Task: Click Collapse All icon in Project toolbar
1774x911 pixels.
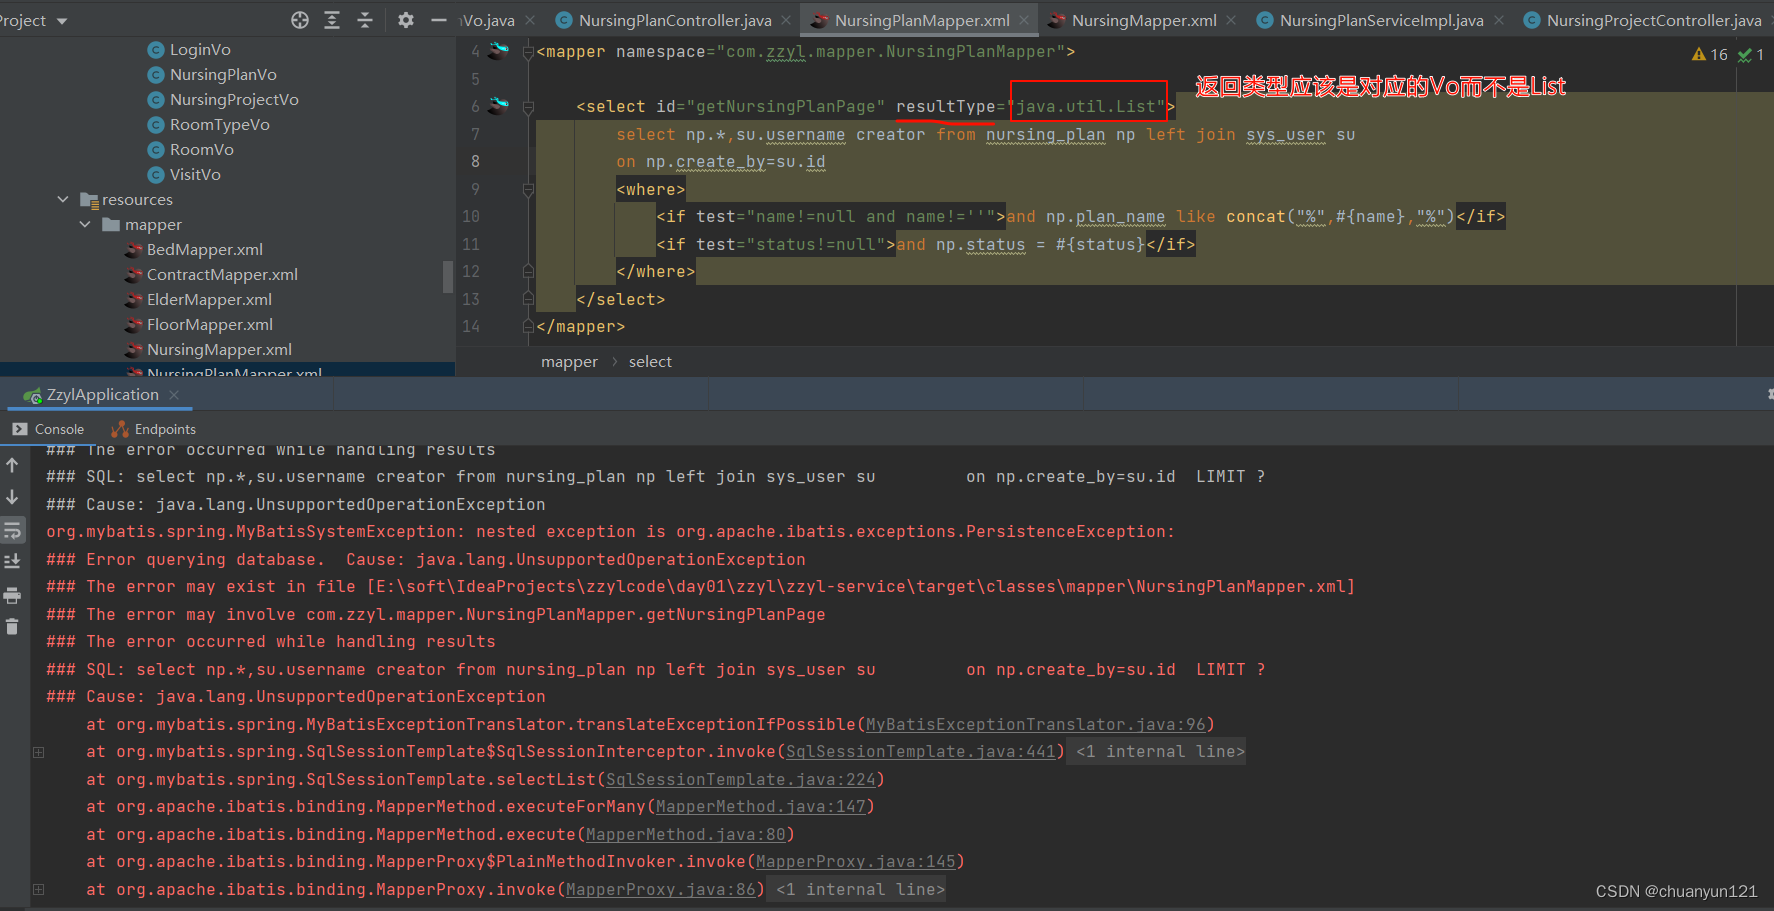Action: coord(365,20)
